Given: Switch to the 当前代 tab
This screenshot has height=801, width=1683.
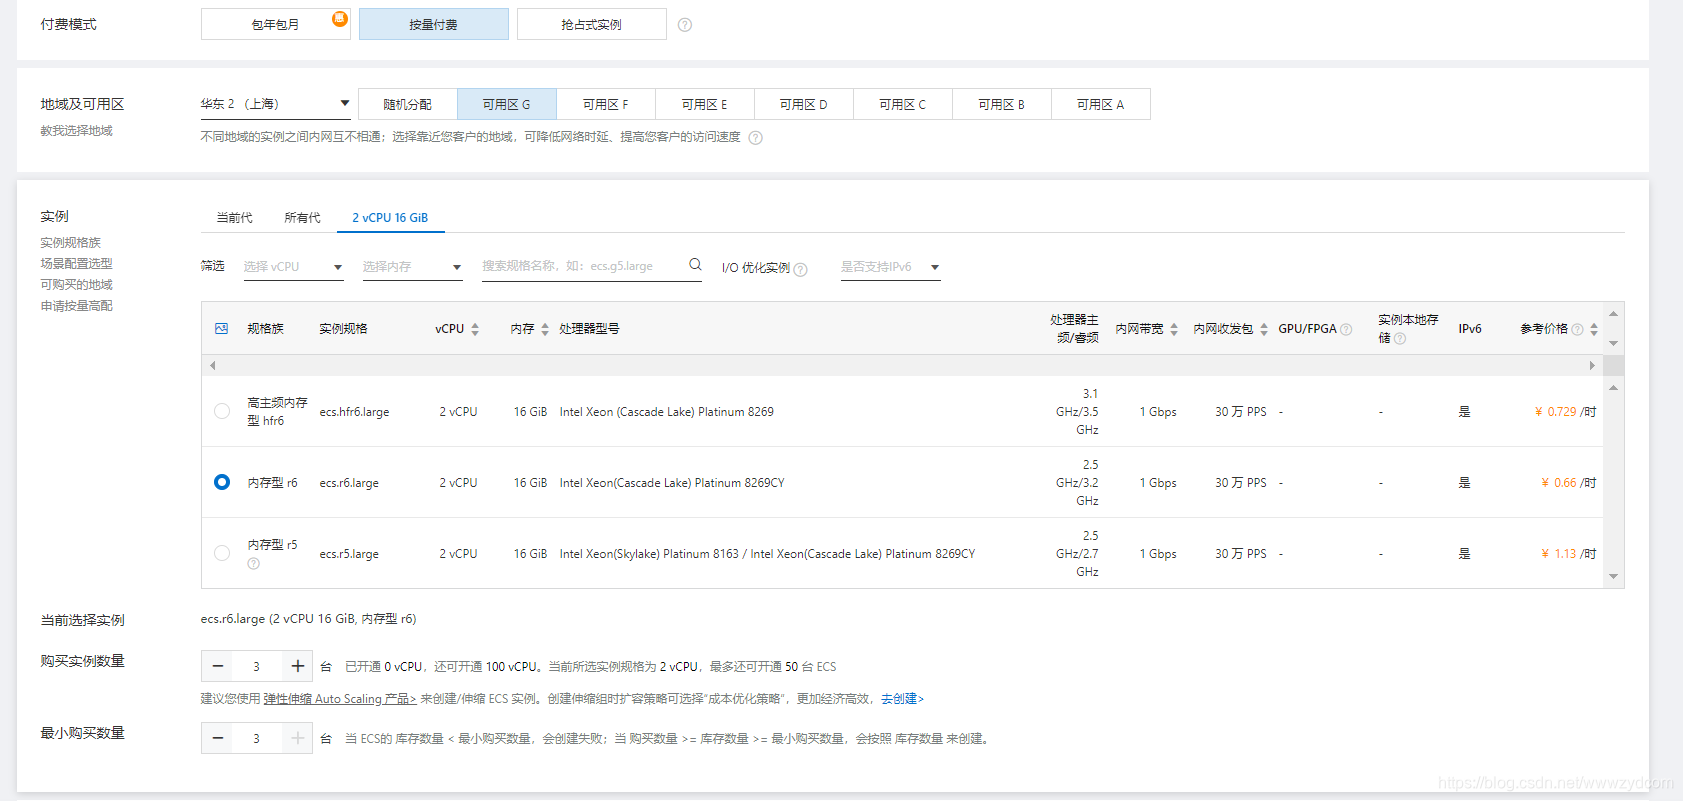Looking at the screenshot, I should coord(234,217).
